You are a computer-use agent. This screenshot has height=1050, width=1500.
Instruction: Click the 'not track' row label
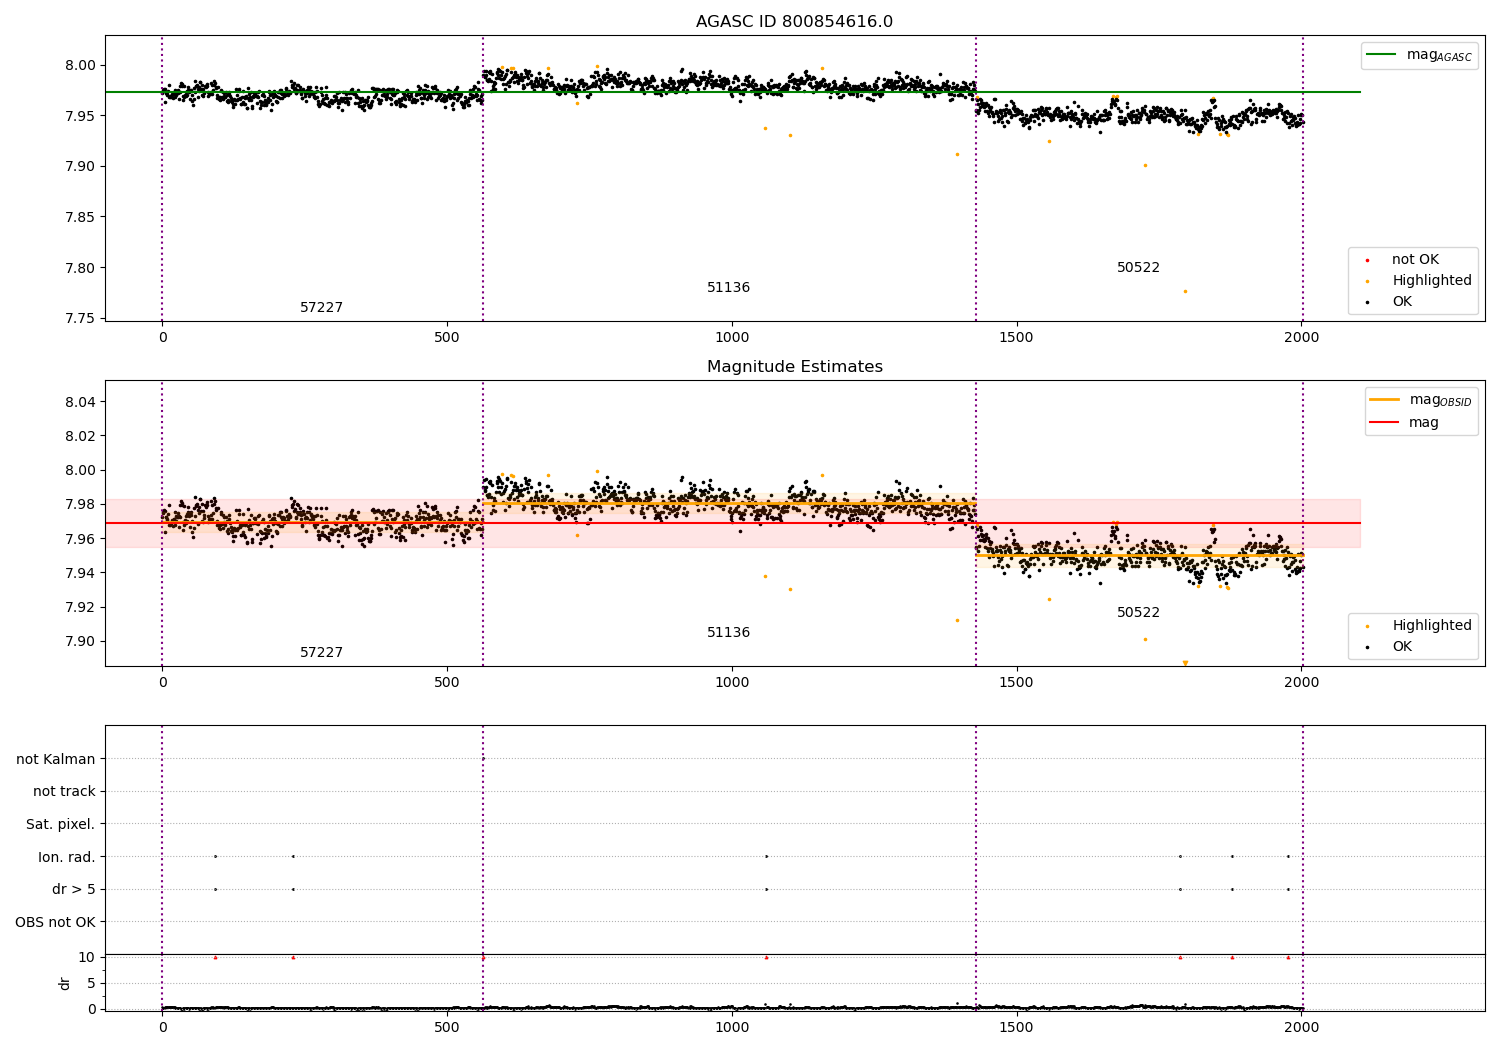pos(64,792)
